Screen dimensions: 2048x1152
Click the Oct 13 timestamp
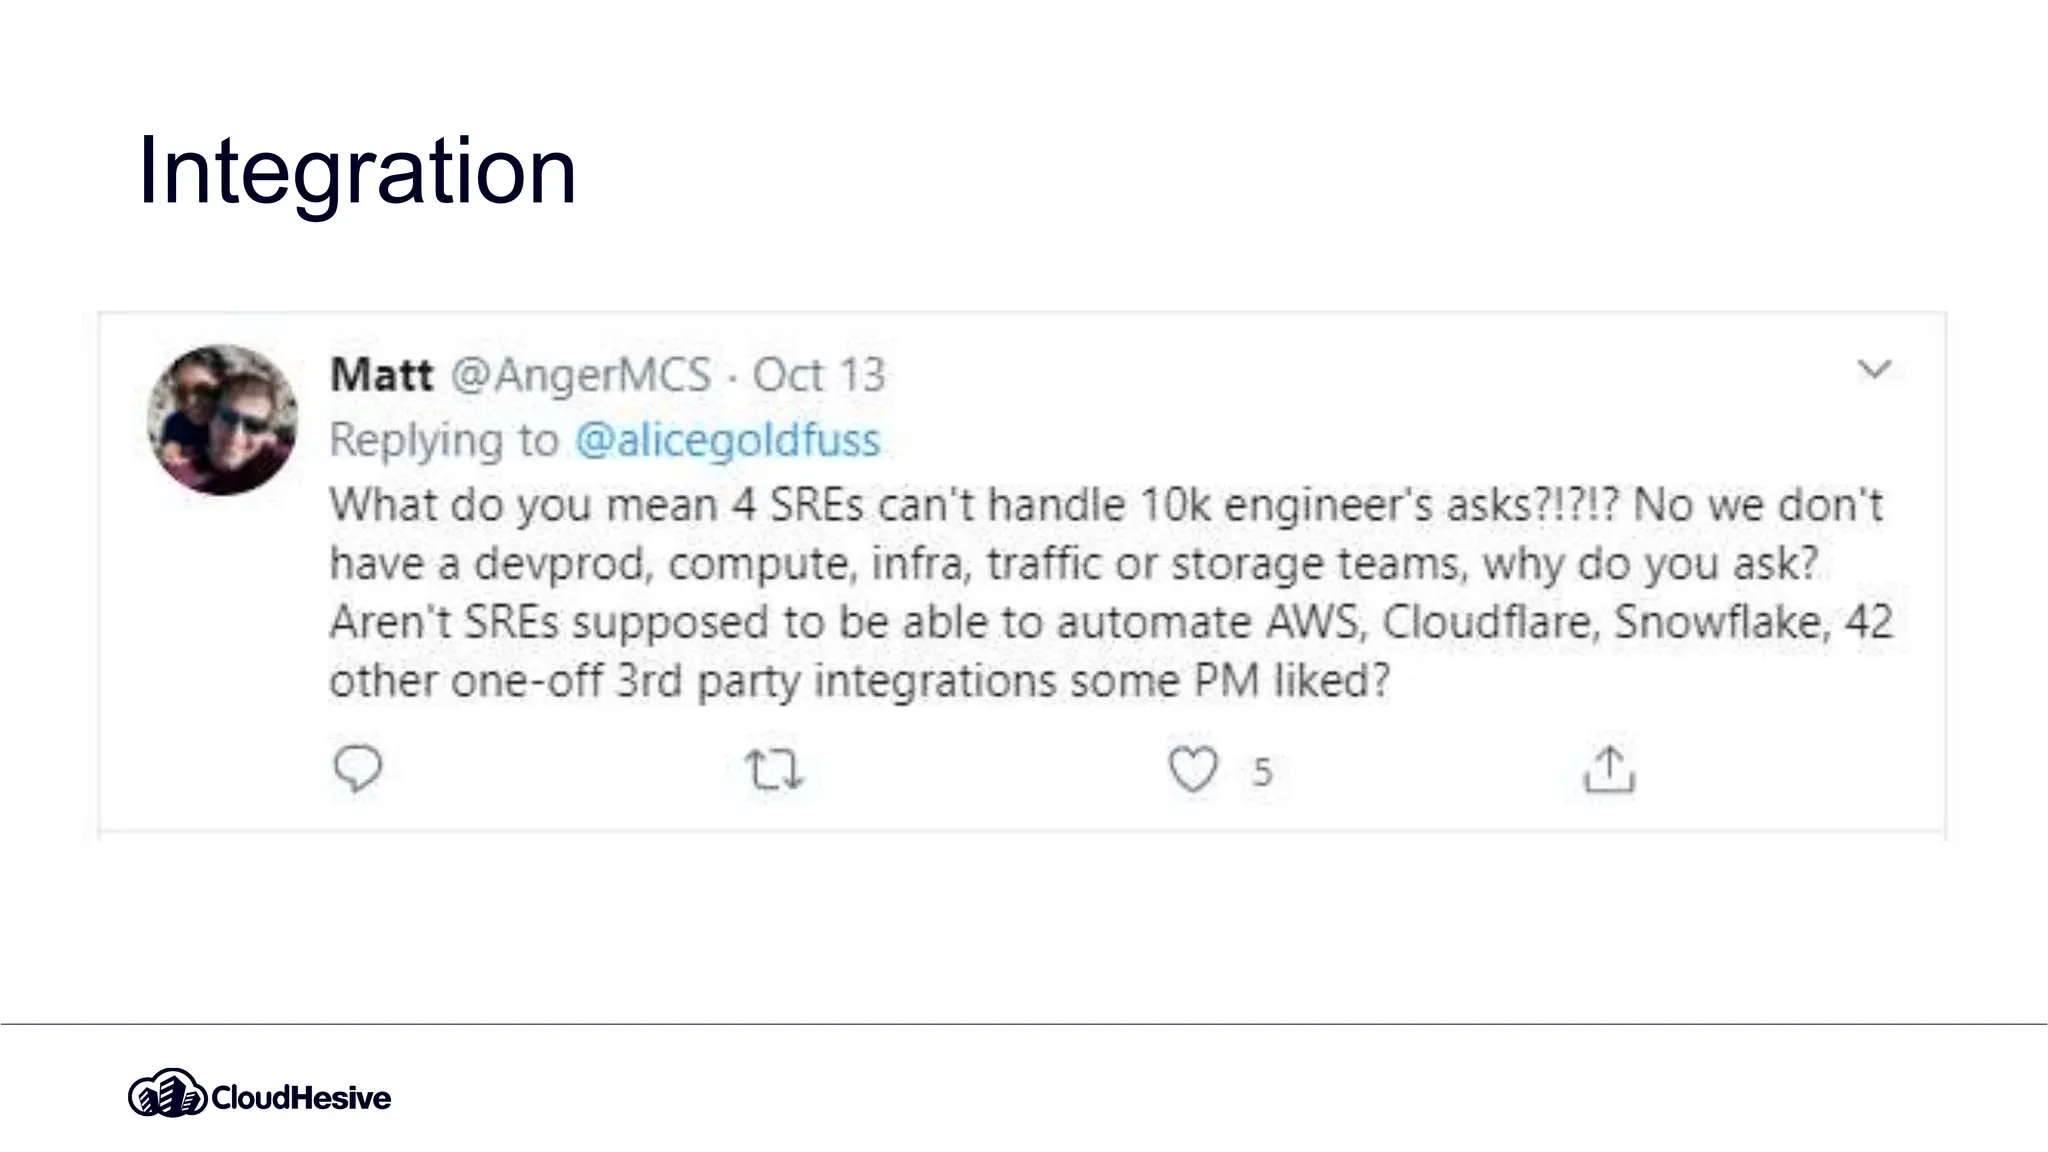point(819,375)
